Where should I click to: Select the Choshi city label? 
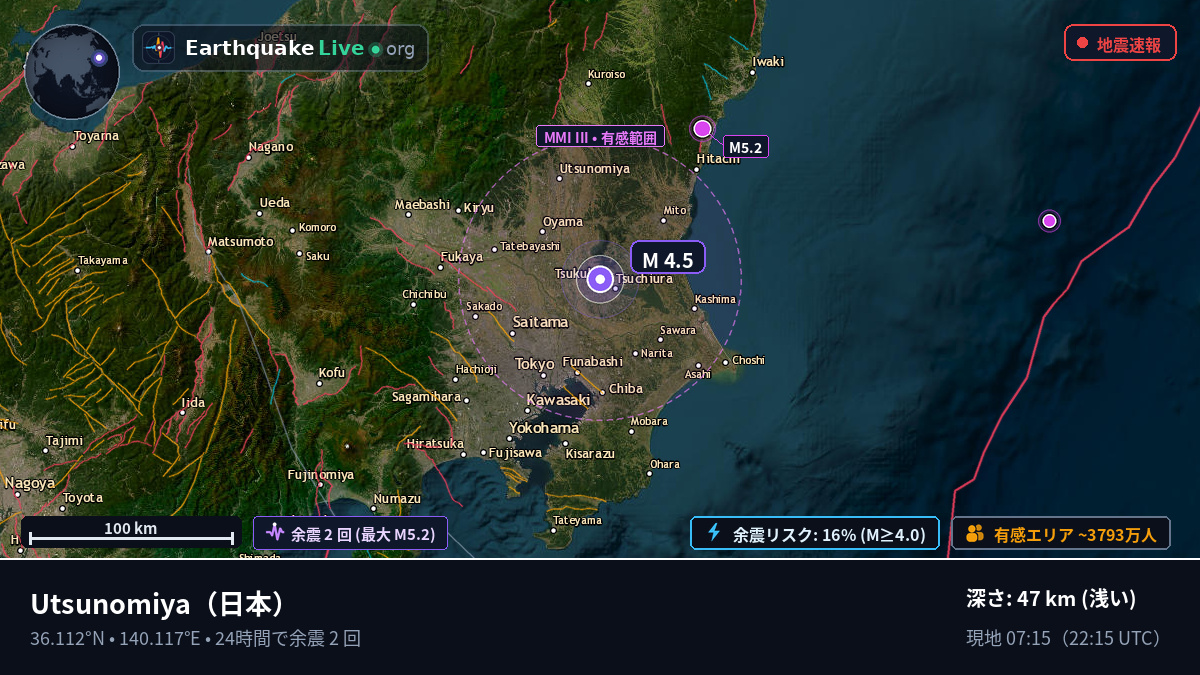tap(749, 360)
